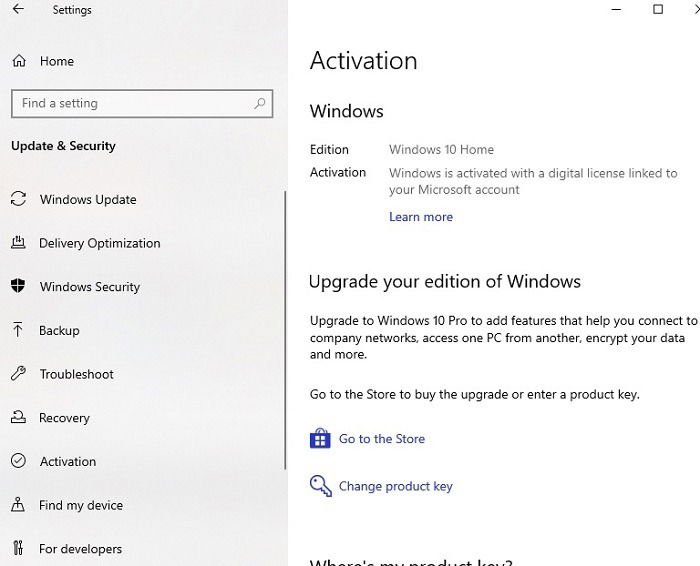Click the Delivery Optimization icon
700x566 pixels.
18,242
